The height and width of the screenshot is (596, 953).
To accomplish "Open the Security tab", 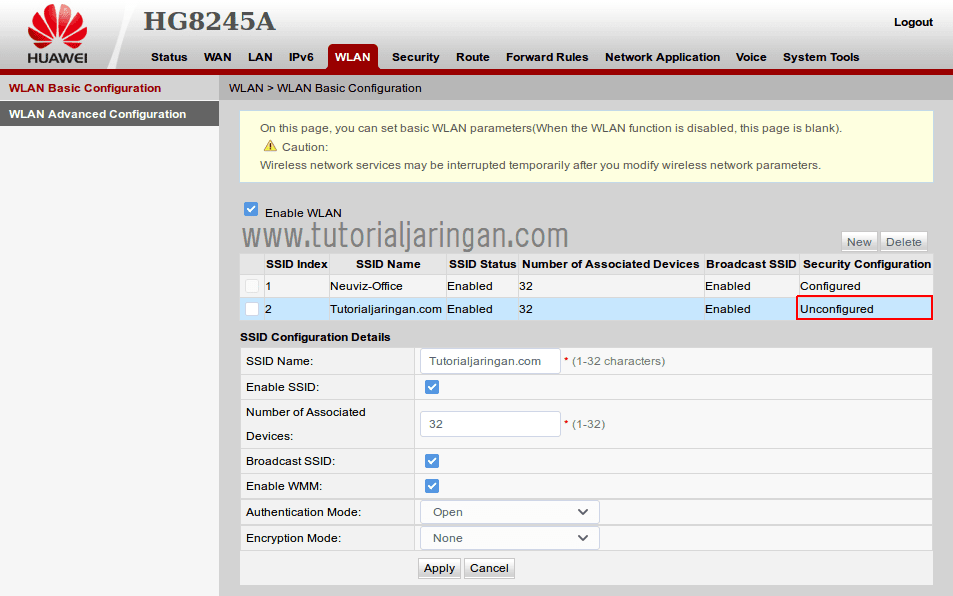I will coord(415,57).
